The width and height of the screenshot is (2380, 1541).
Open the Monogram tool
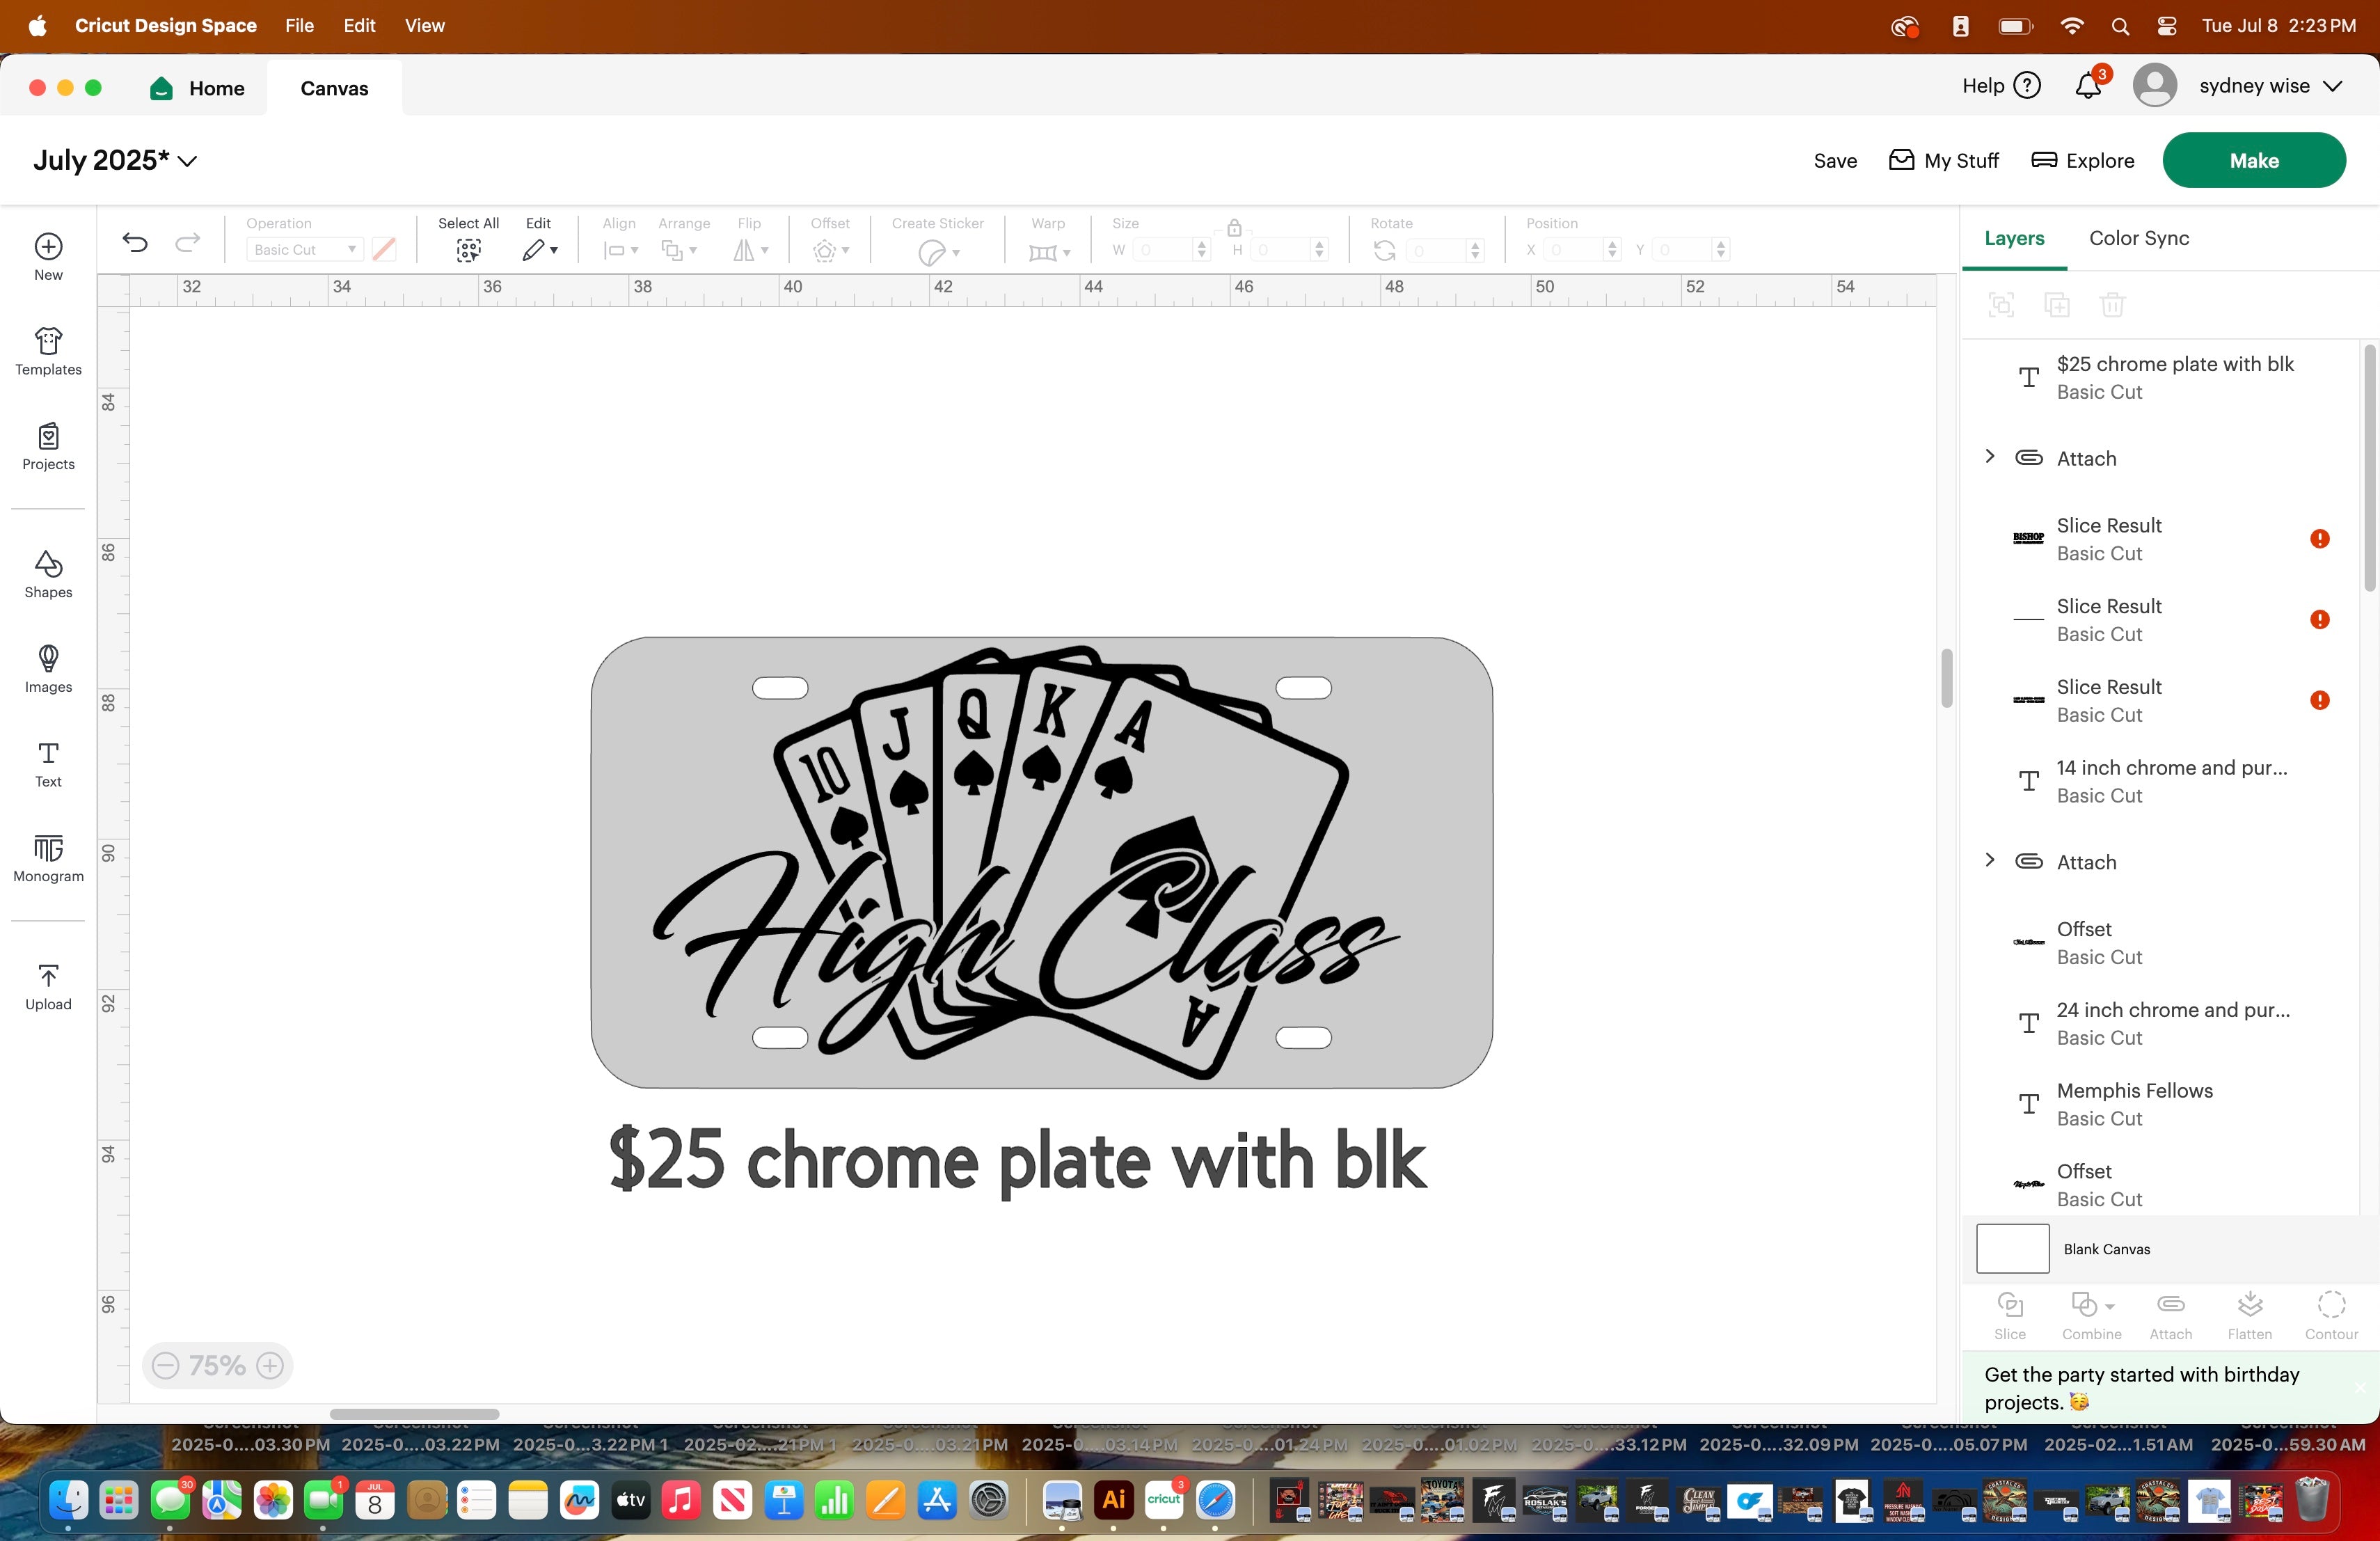48,858
